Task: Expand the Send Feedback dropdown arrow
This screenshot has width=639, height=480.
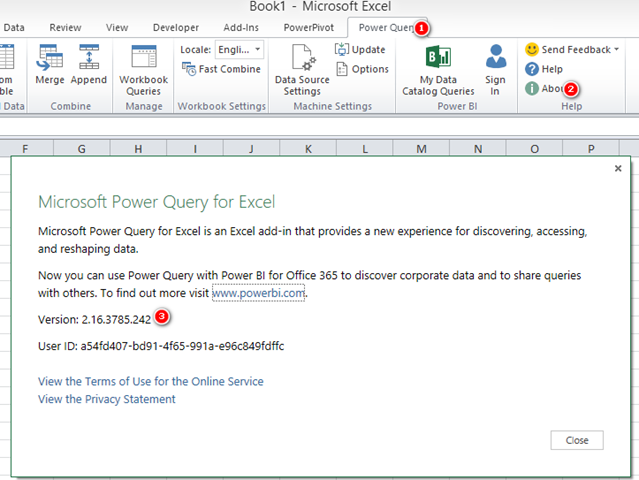Action: click(617, 49)
